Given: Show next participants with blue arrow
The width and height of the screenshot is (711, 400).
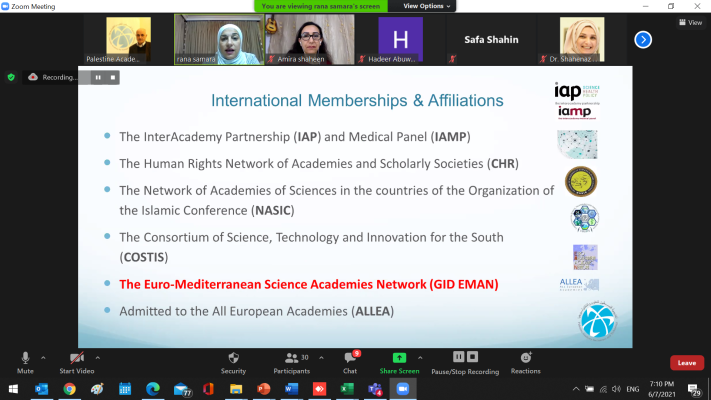Looking at the screenshot, I should [643, 40].
